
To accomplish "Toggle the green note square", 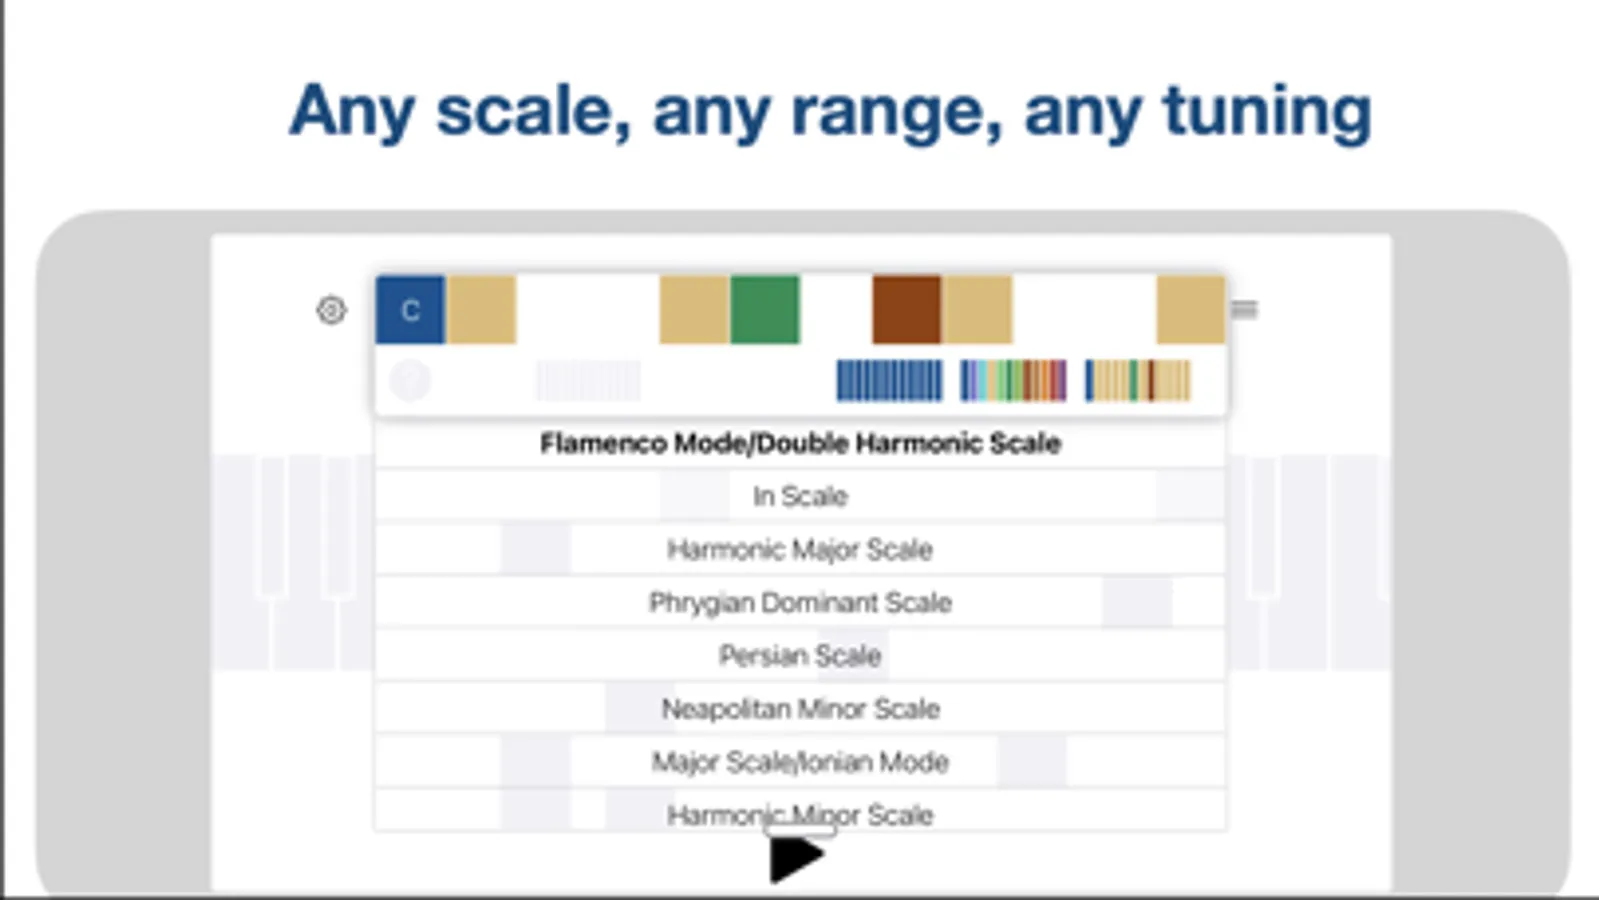I will pos(765,310).
